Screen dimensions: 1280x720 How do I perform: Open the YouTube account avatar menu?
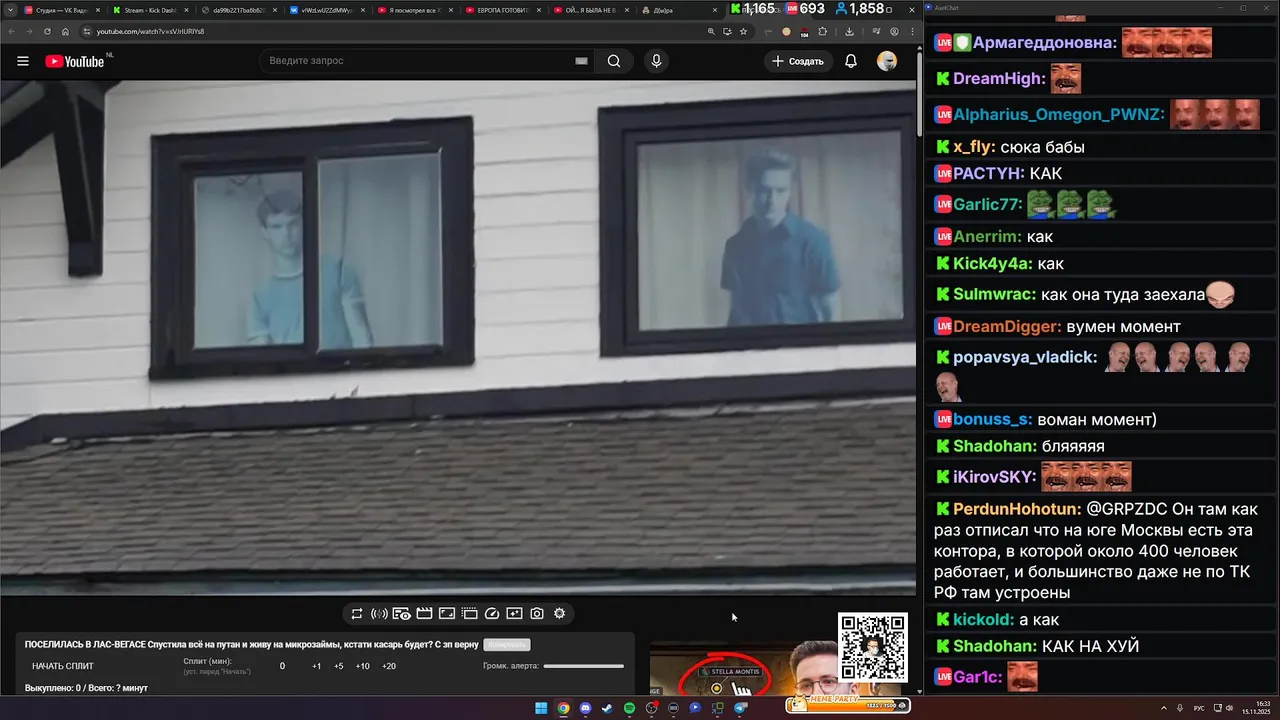[887, 61]
